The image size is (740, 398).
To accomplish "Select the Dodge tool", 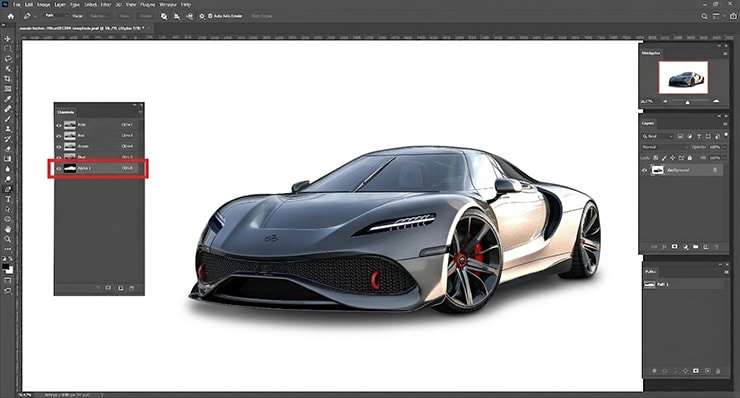I will click(x=8, y=179).
